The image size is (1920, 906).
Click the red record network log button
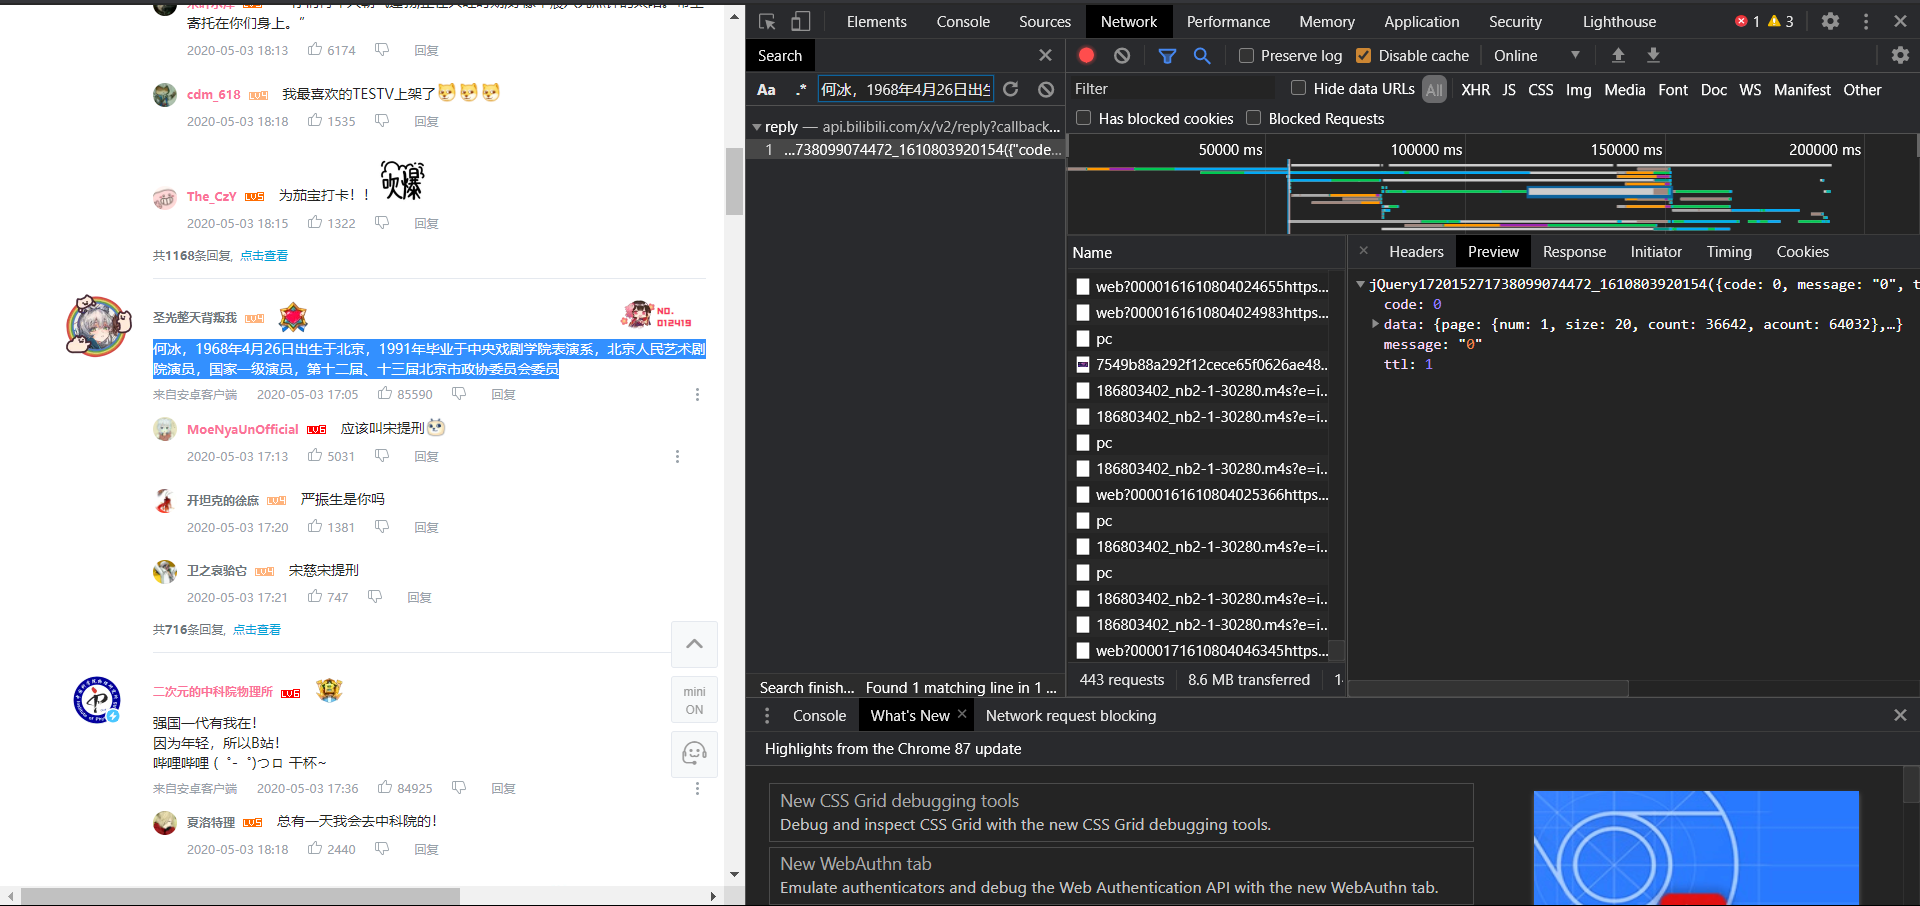coord(1087,55)
